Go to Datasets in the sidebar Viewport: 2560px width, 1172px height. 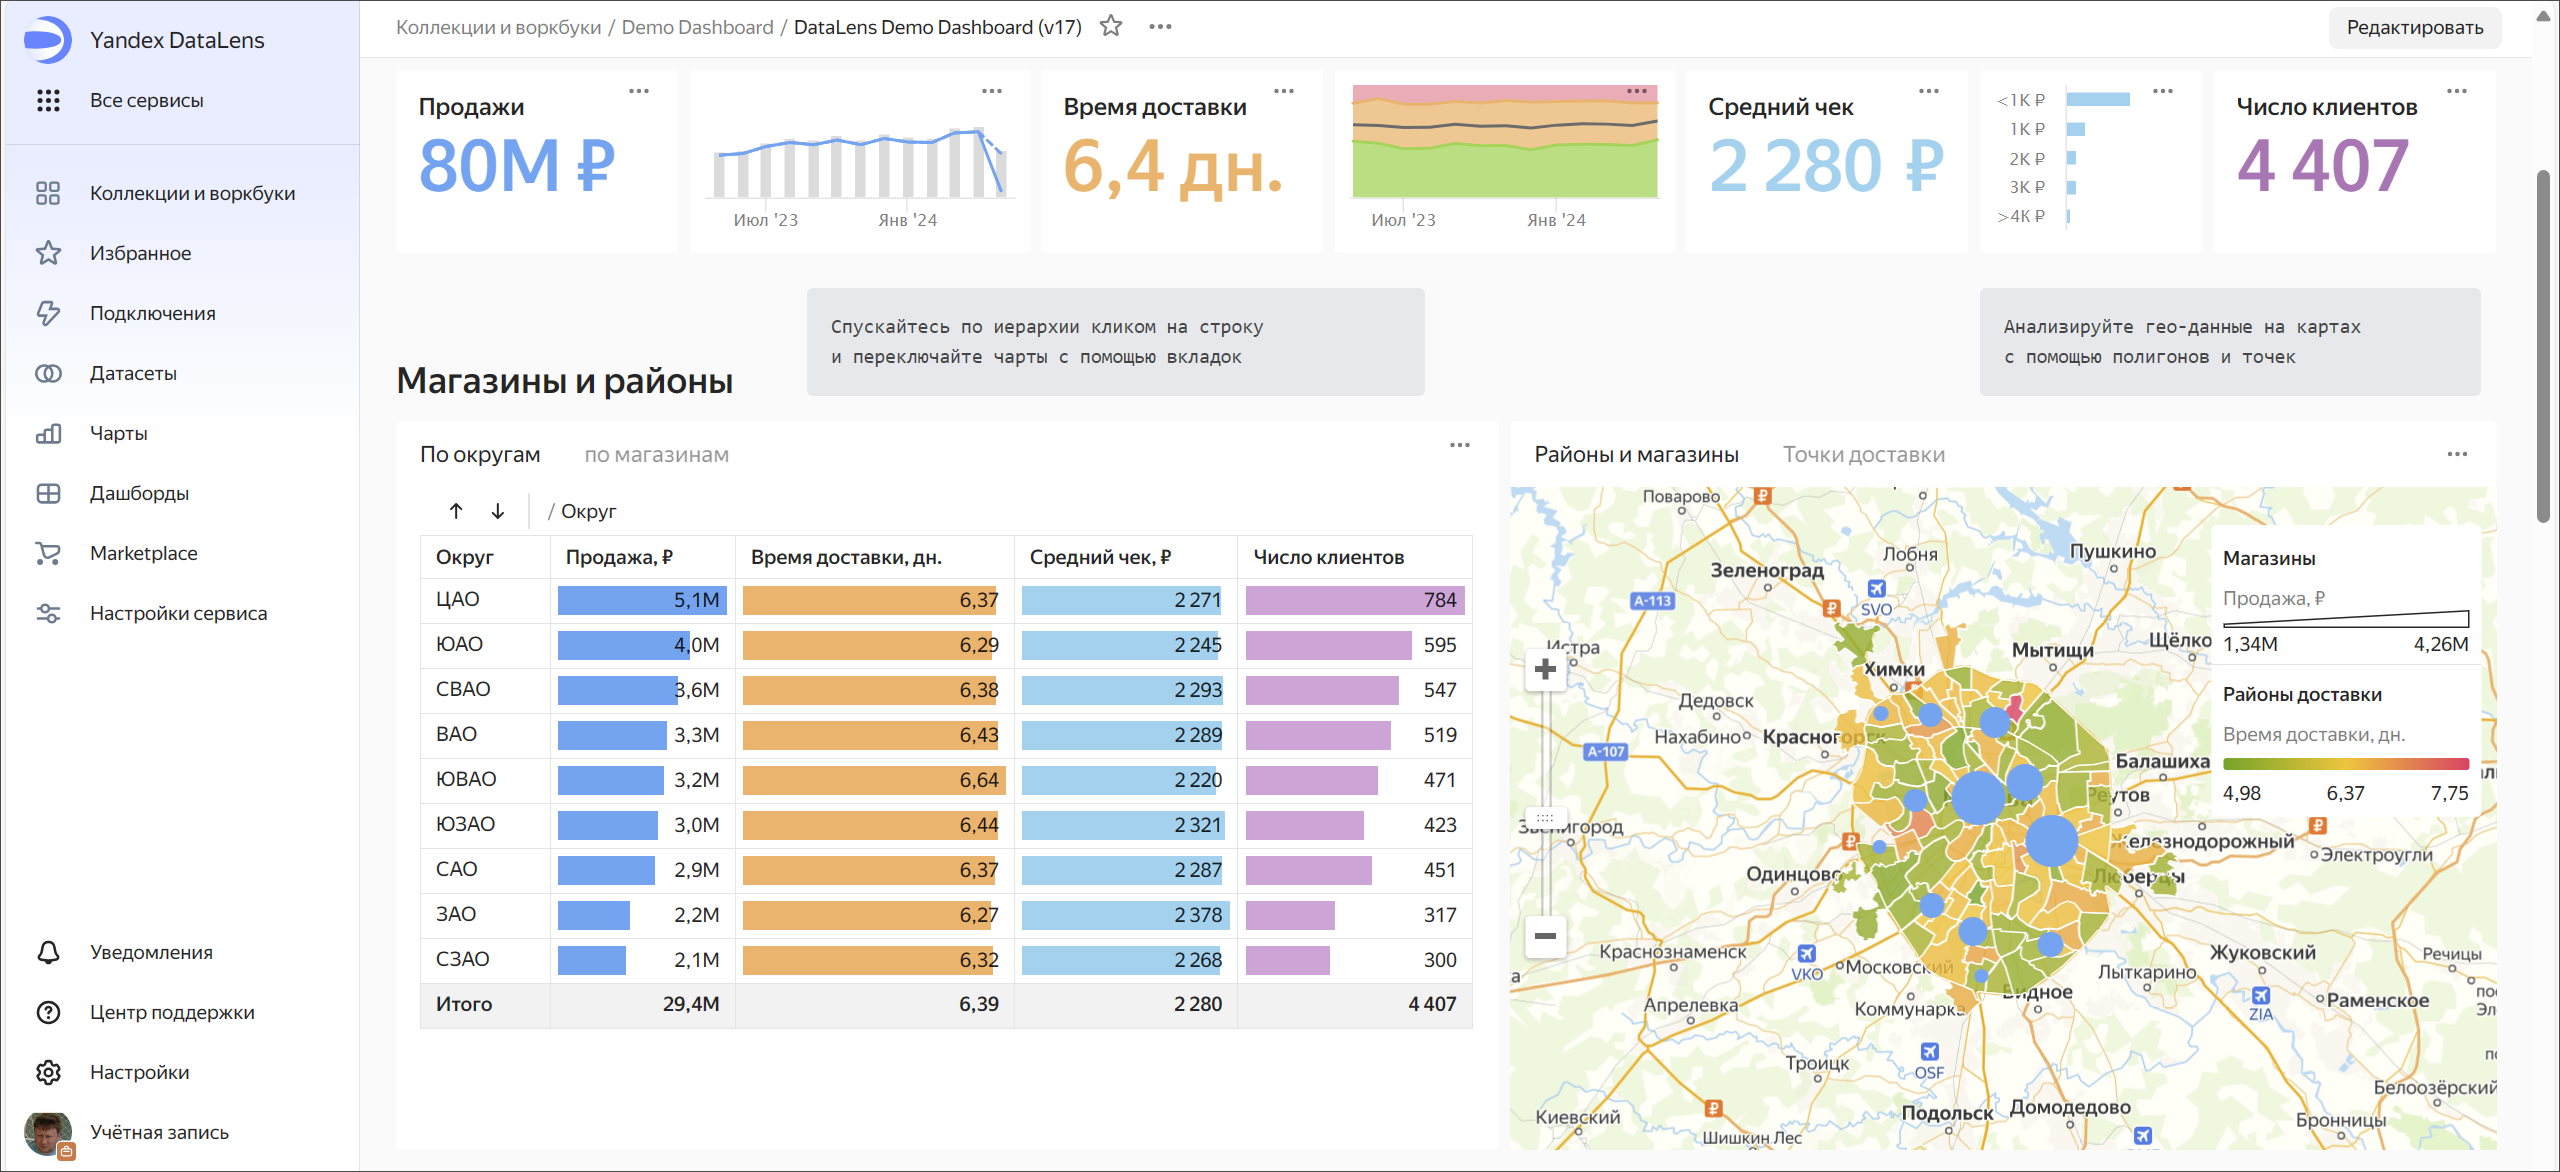(x=133, y=373)
